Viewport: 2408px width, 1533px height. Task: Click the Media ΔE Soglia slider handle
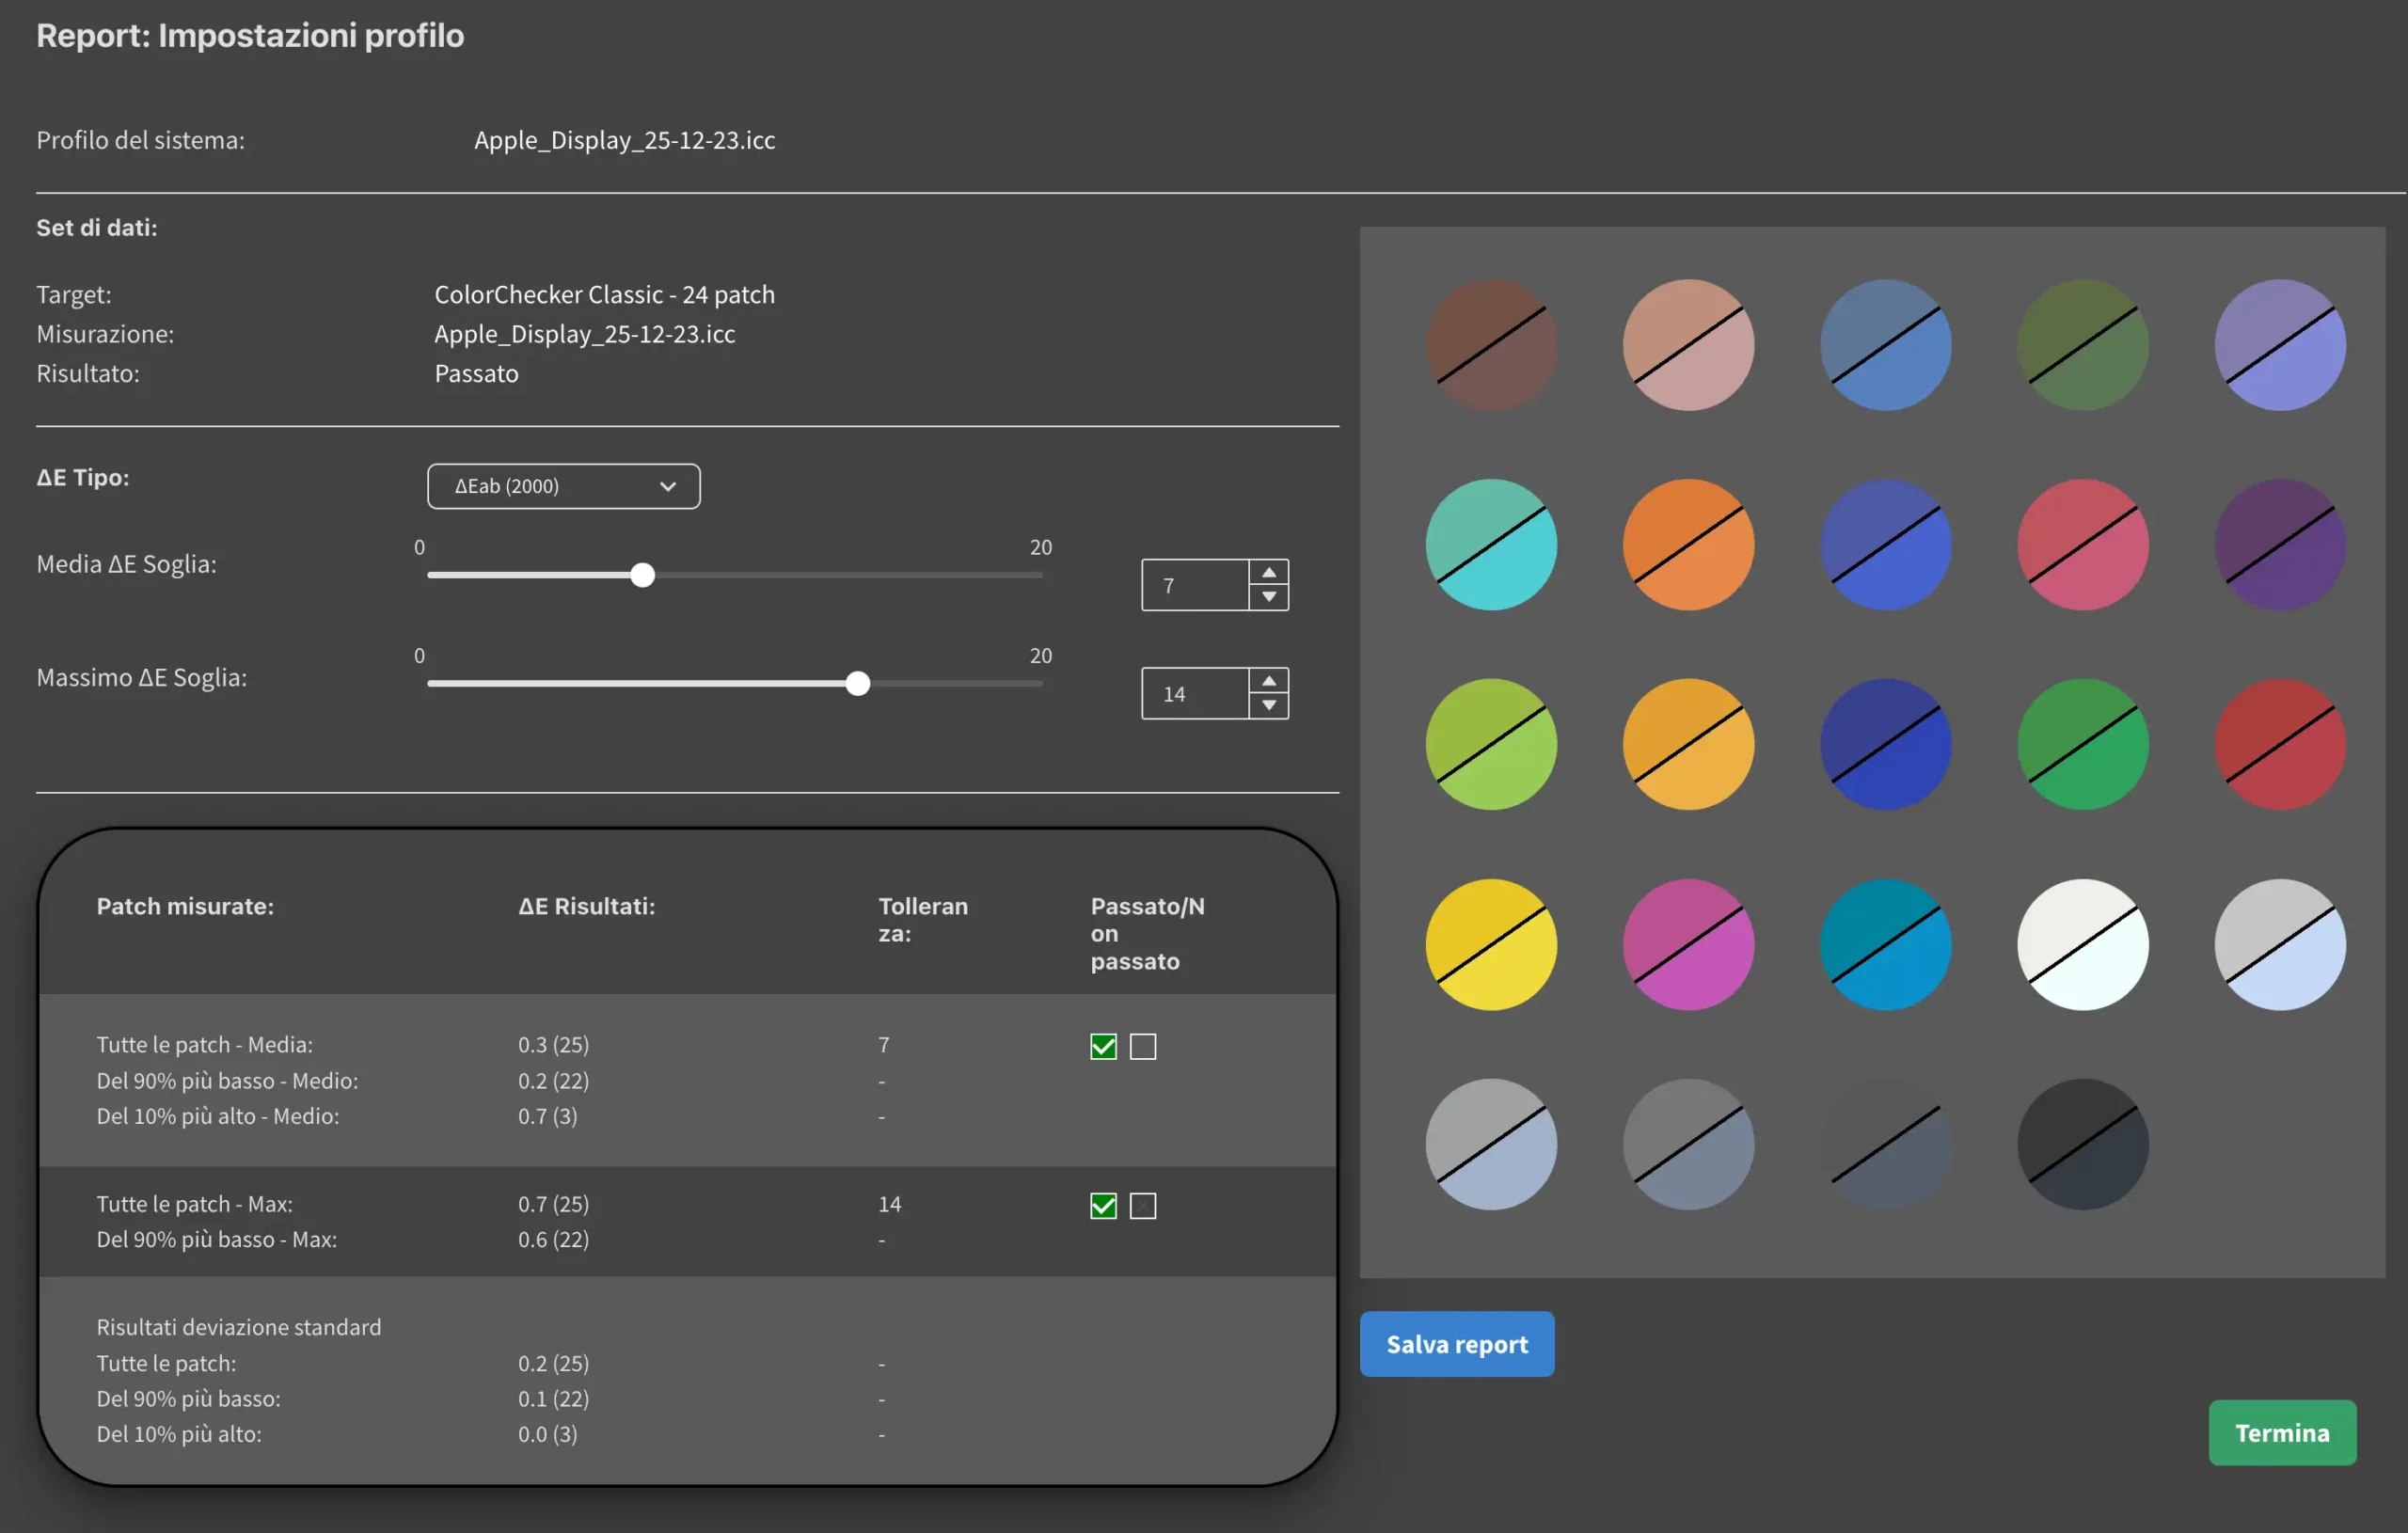642,575
